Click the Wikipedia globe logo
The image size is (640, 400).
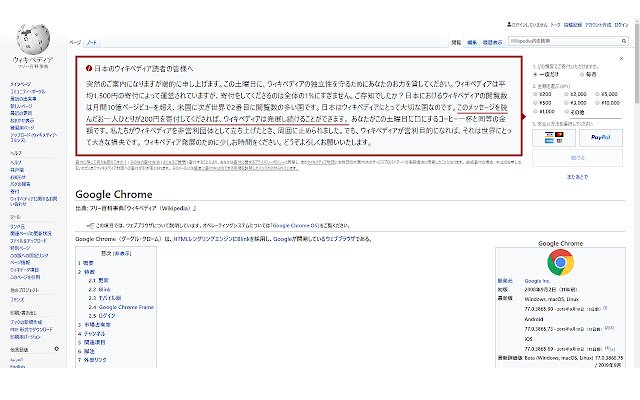(33, 39)
